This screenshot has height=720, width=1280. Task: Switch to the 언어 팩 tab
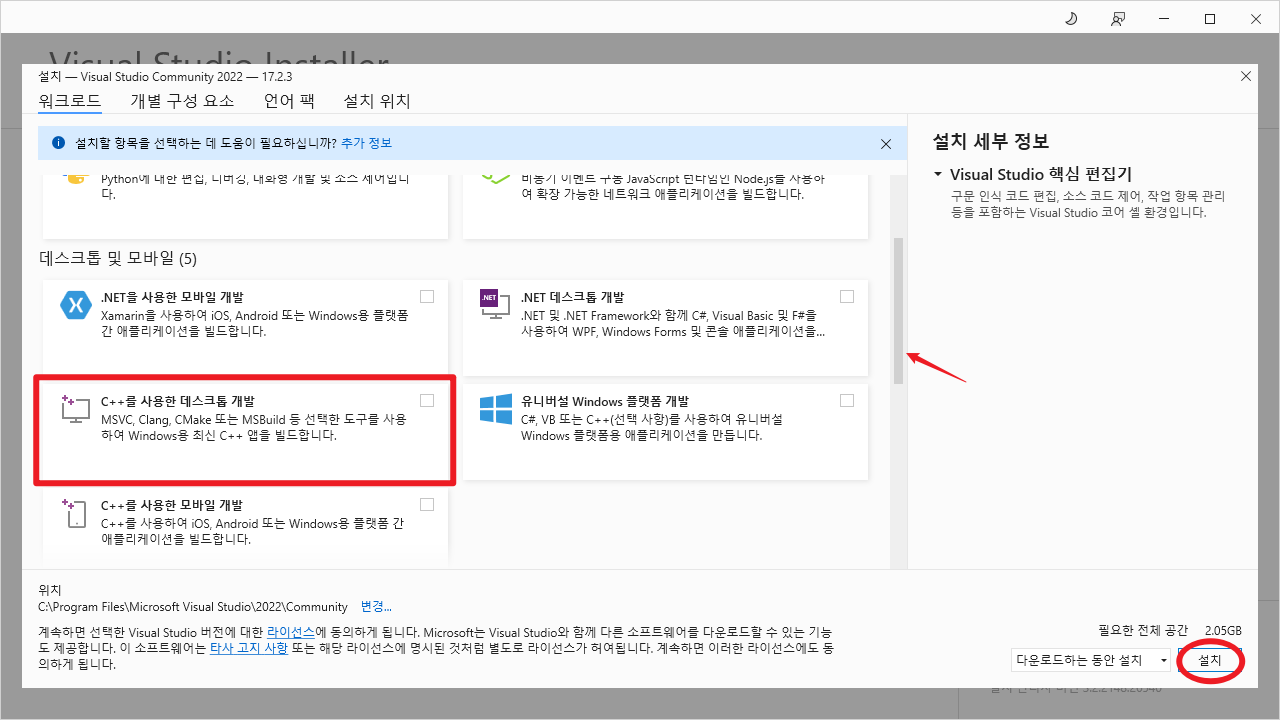289,101
